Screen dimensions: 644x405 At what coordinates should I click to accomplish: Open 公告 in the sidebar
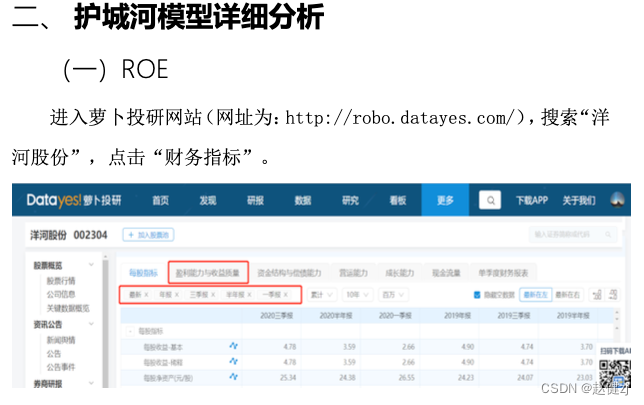pyautogui.click(x=54, y=353)
